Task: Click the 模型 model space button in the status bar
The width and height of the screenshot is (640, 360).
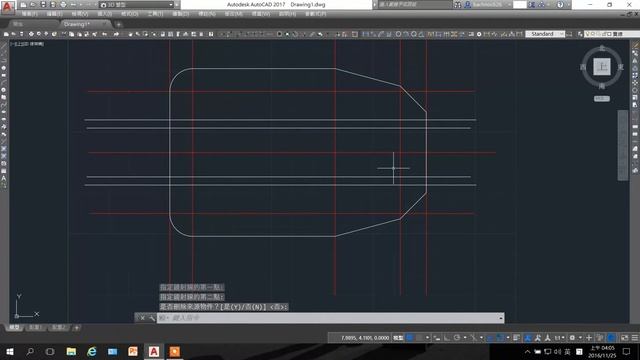Action: pos(398,338)
